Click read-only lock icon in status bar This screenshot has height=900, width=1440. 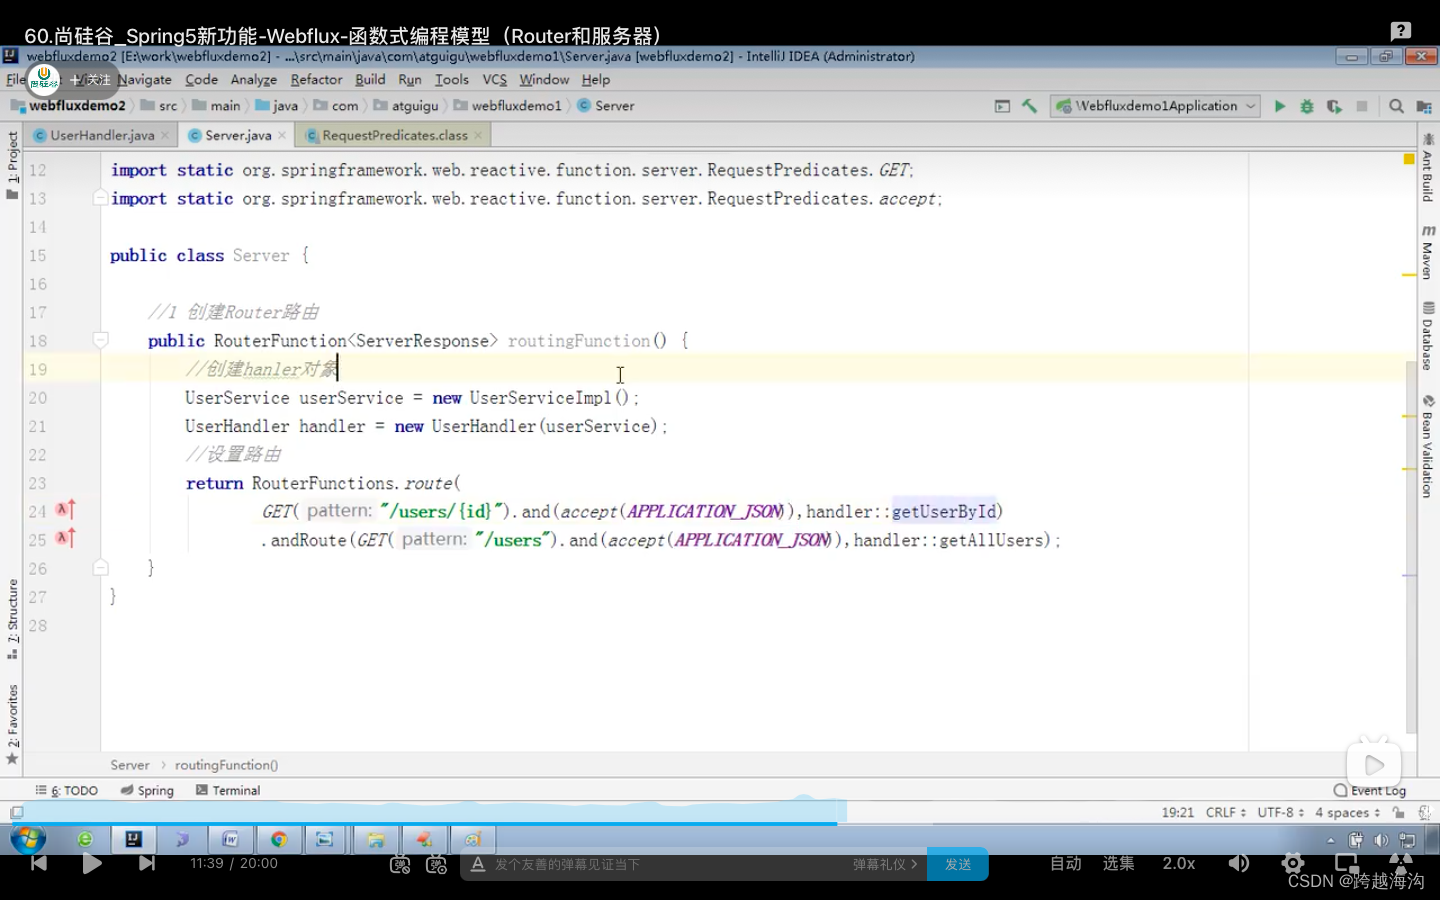[1399, 812]
